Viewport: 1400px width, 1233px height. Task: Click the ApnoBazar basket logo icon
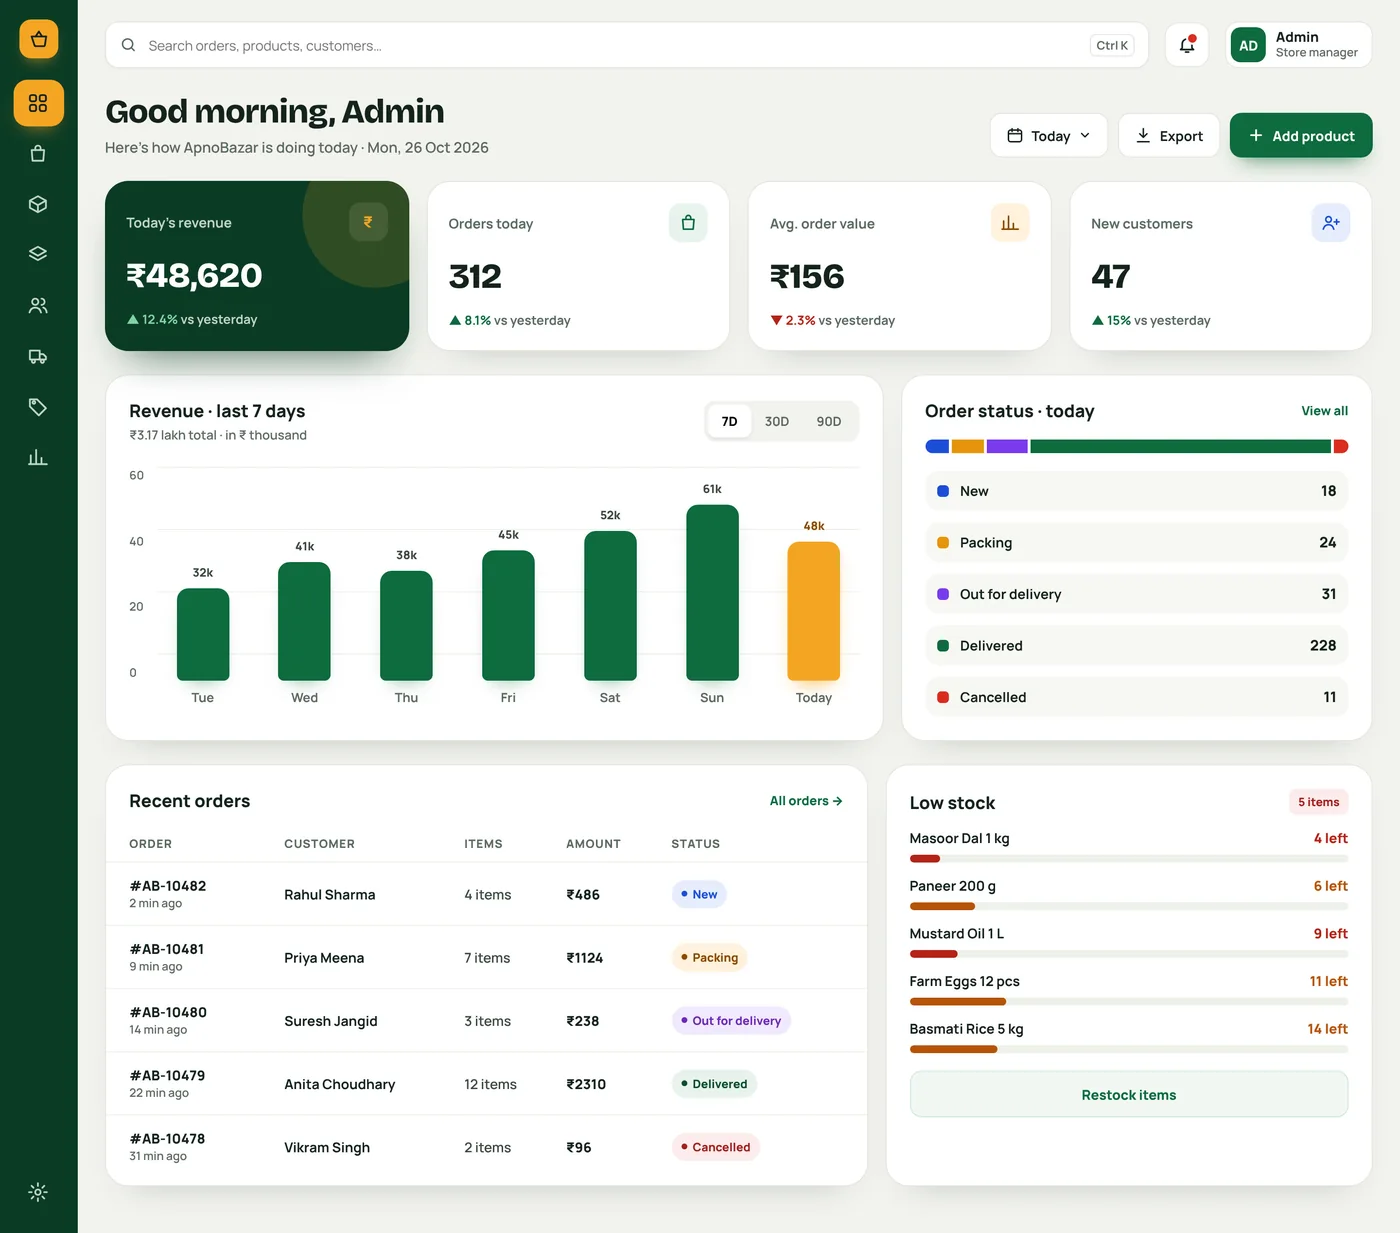pyautogui.click(x=39, y=40)
